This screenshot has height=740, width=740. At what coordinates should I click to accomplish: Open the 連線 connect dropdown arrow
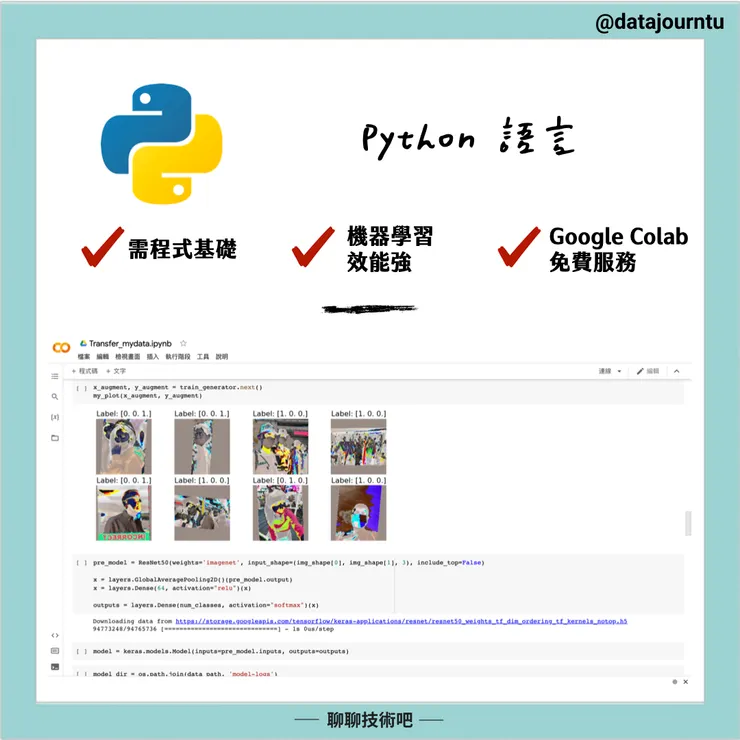(619, 371)
